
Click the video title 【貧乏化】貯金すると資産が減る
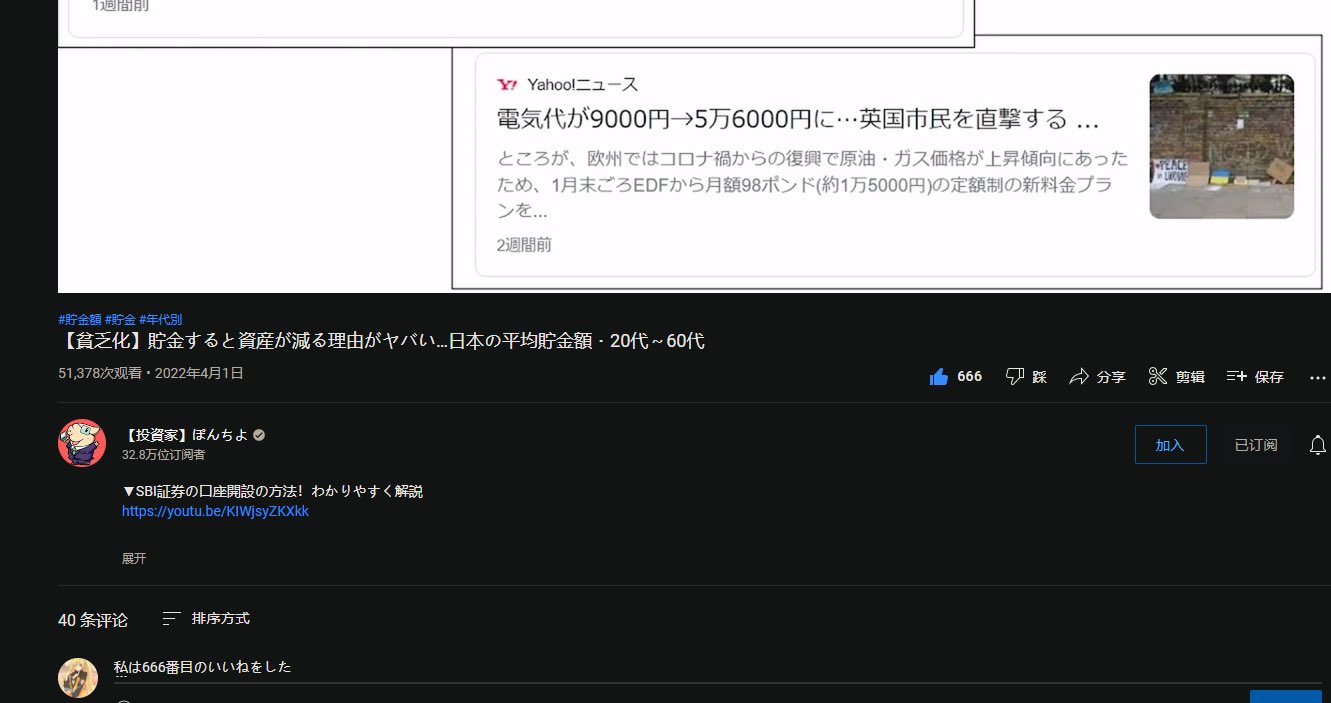point(381,341)
